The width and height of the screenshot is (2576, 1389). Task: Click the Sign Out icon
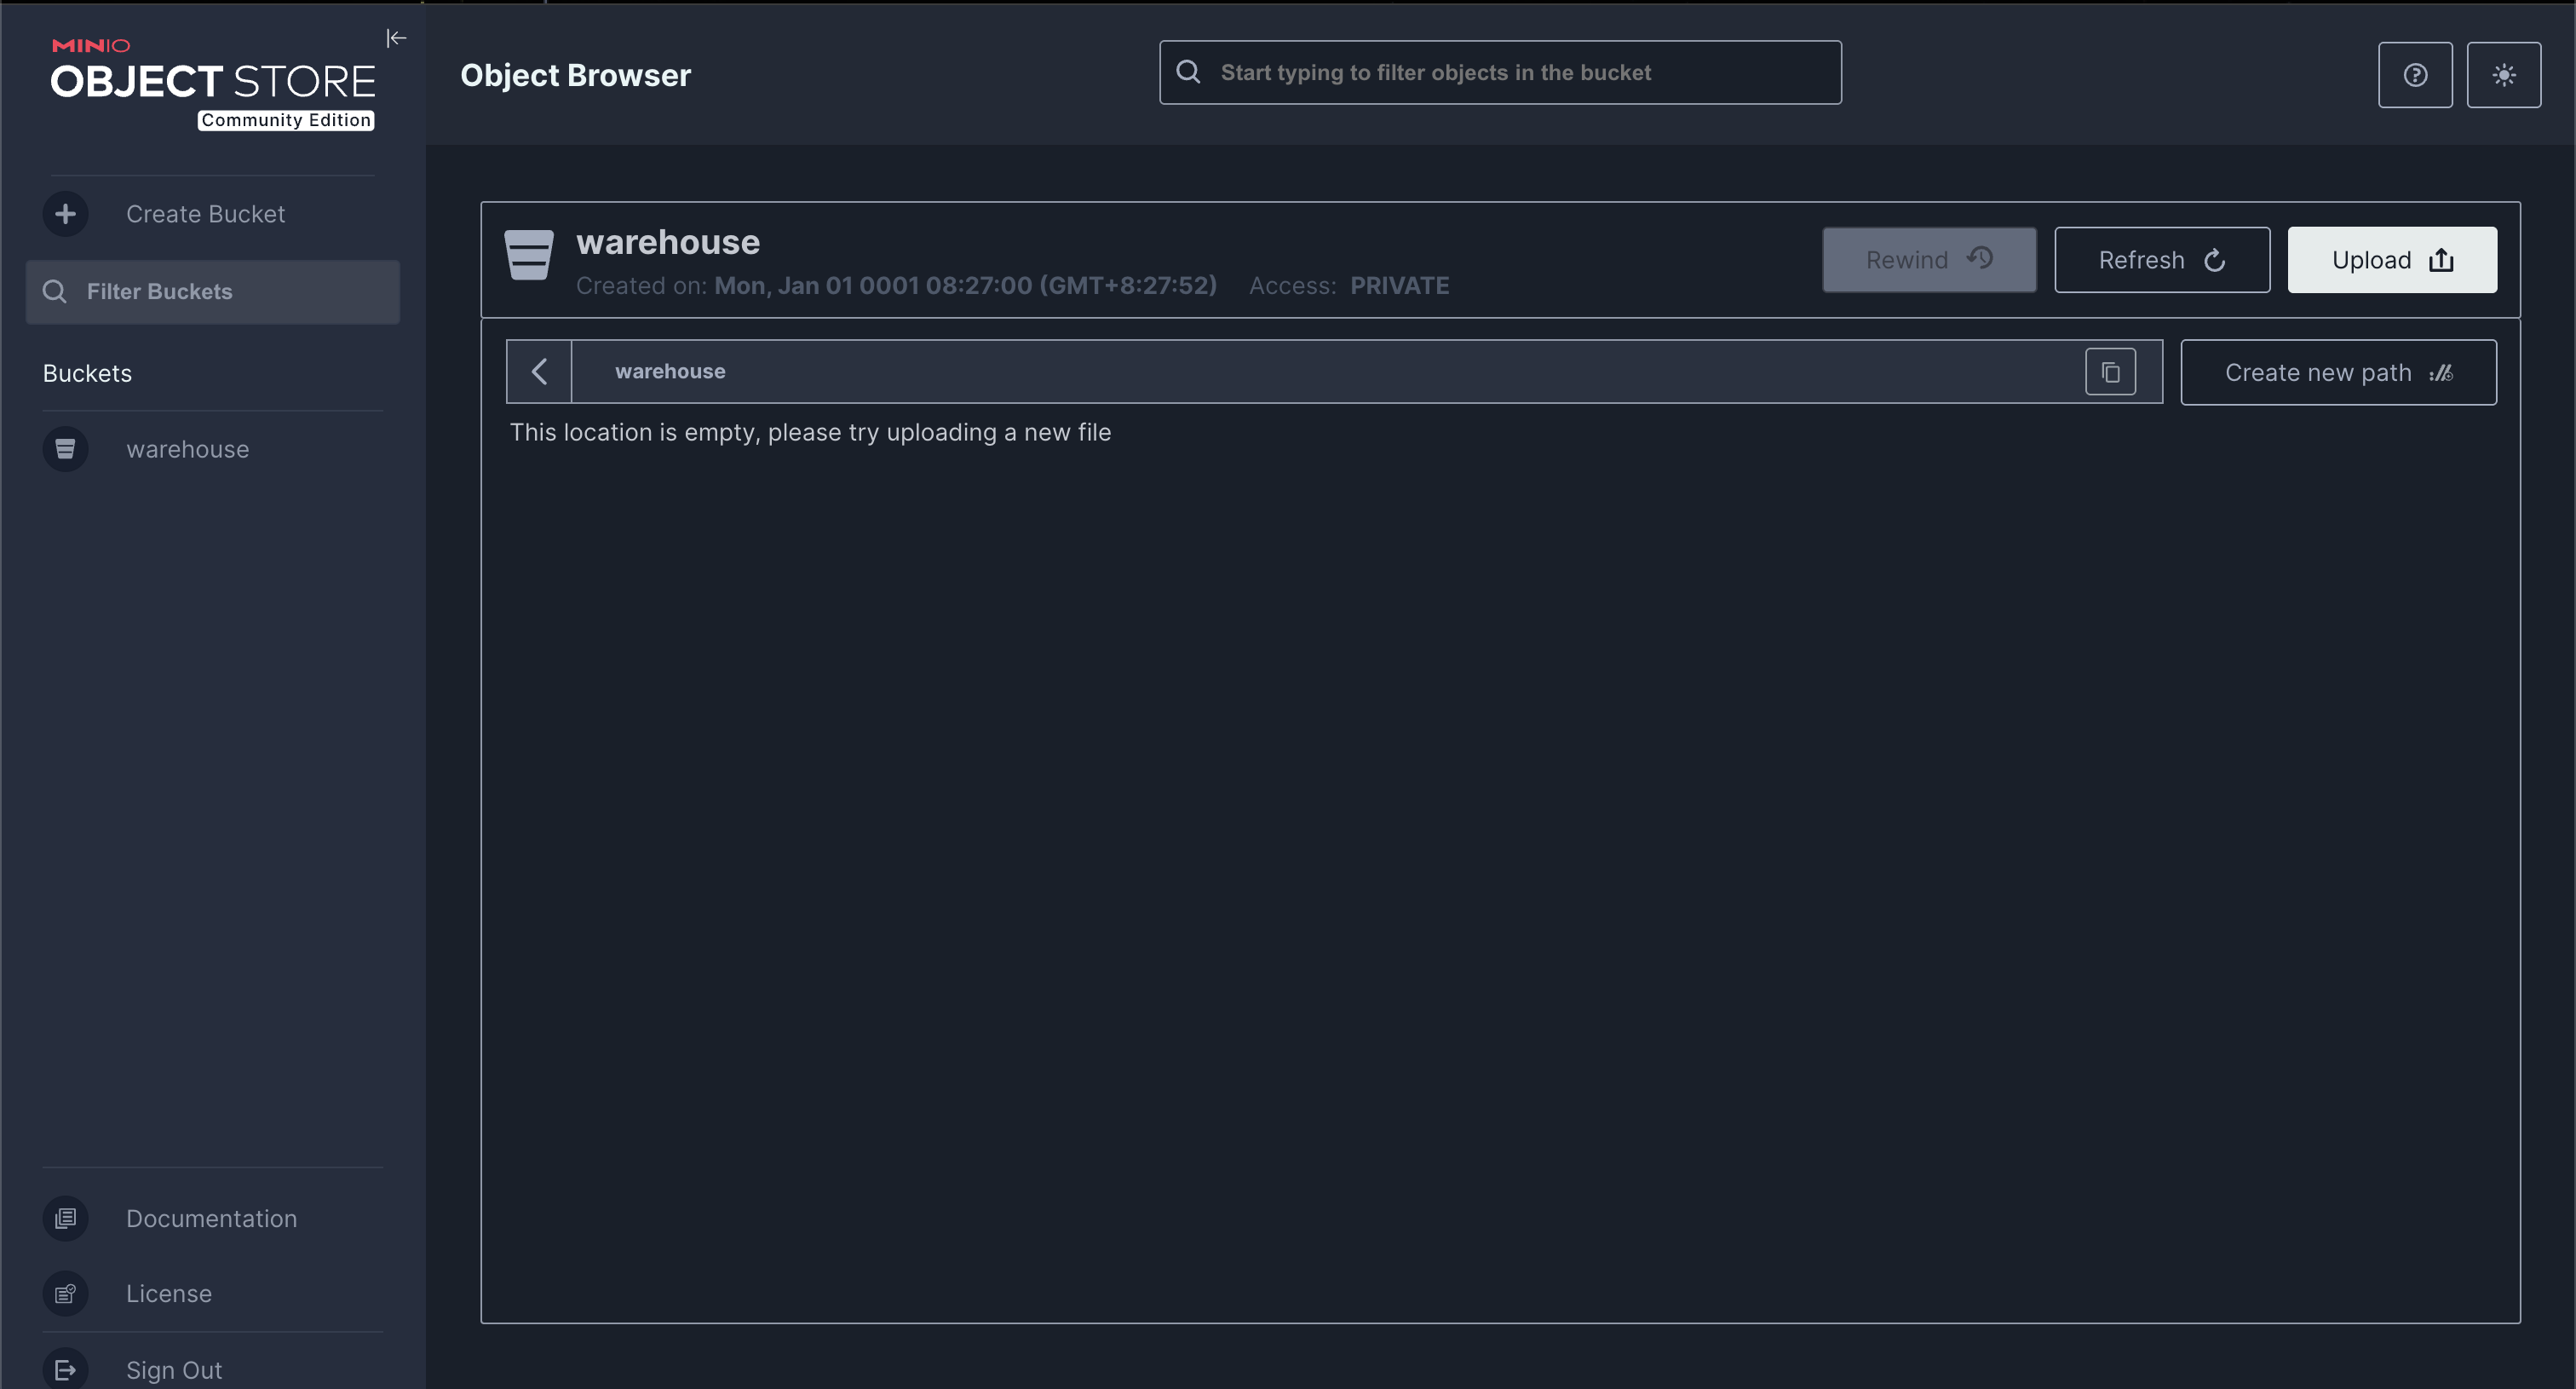point(65,1369)
